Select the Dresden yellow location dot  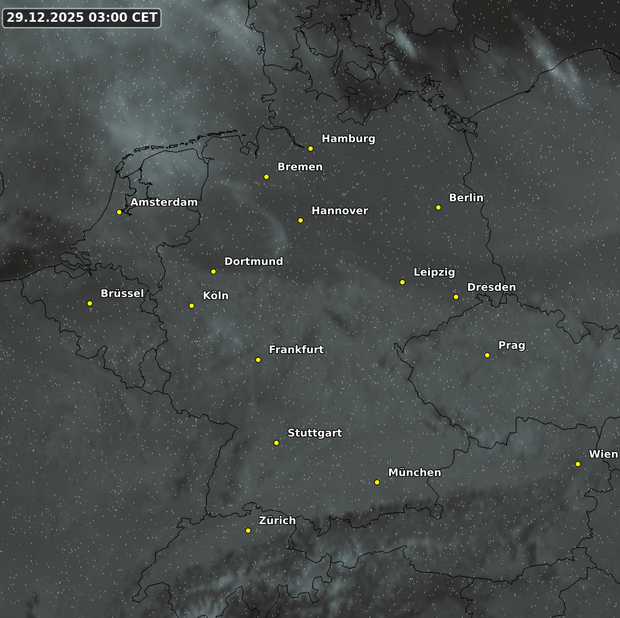point(456,296)
